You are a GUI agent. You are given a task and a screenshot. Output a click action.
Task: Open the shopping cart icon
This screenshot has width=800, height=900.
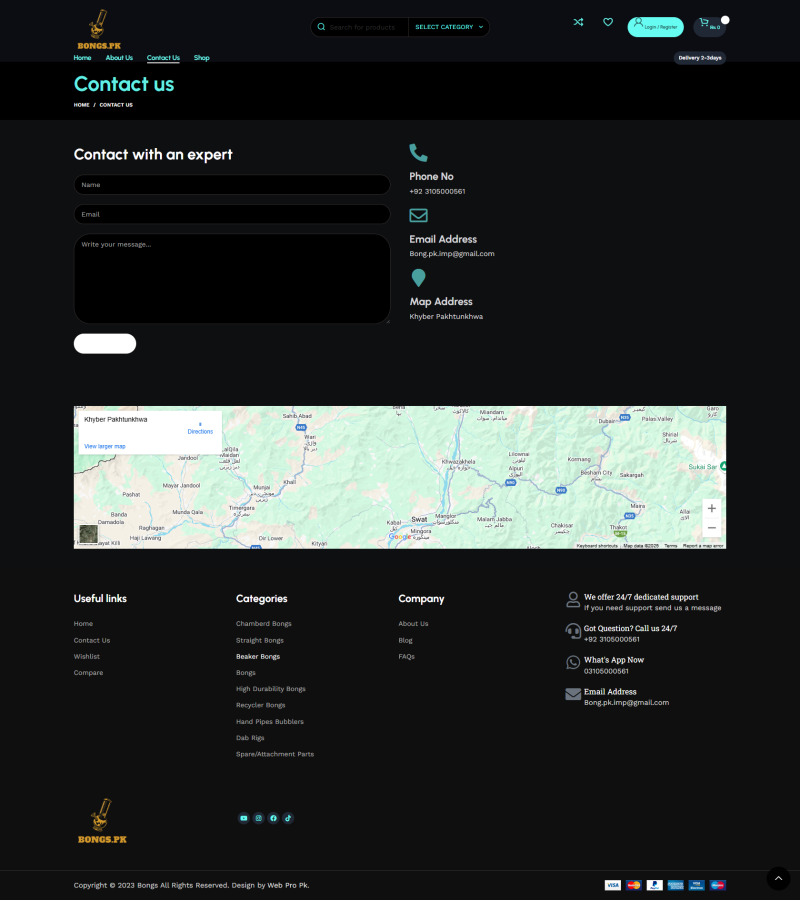coord(705,23)
